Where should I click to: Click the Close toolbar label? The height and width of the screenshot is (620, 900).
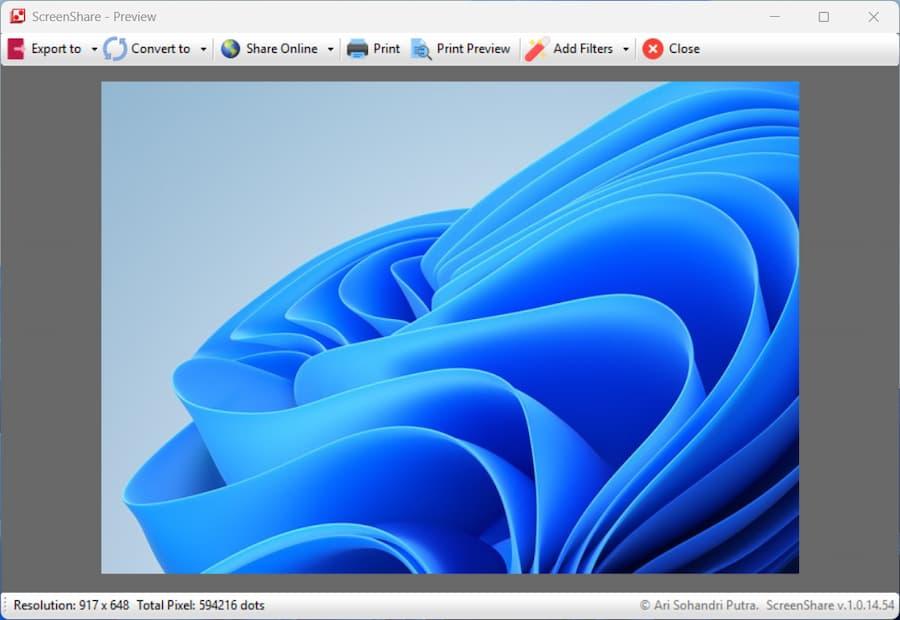684,49
